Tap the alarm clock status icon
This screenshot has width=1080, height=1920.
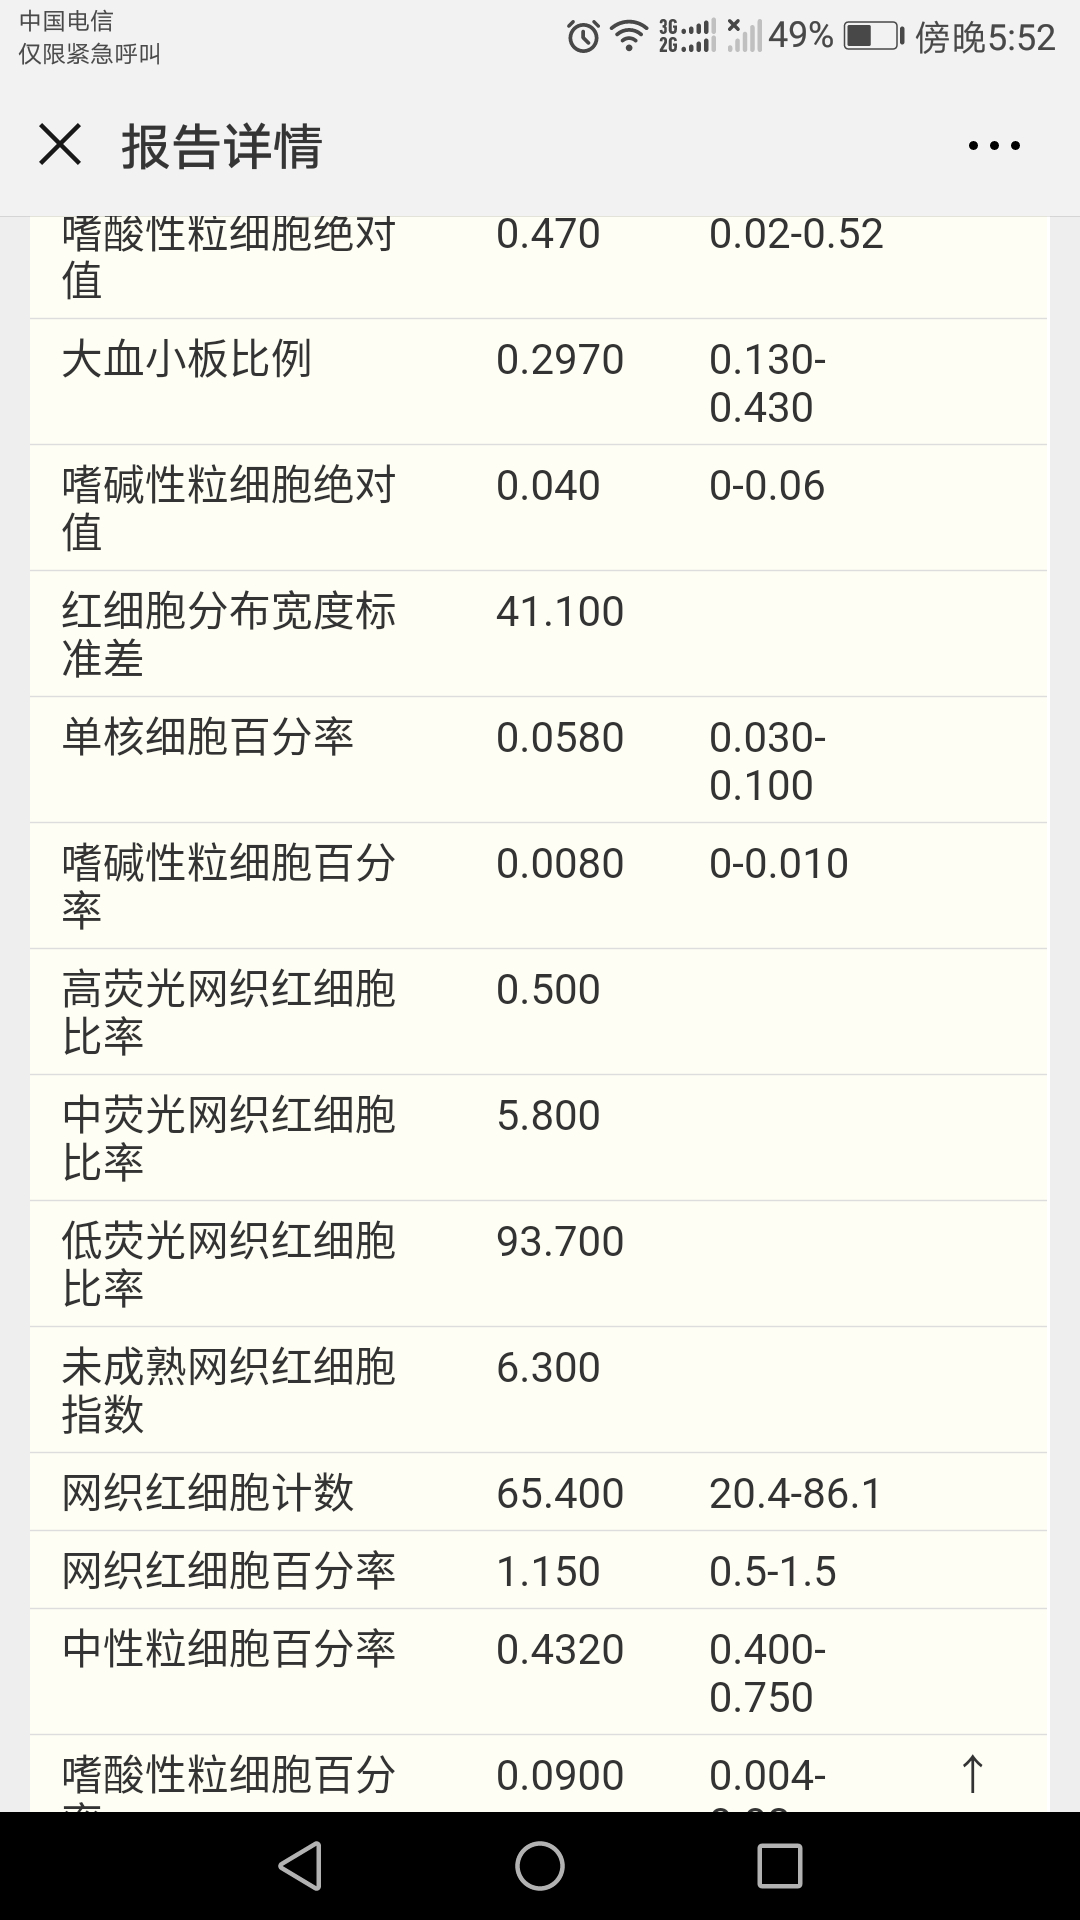583,37
